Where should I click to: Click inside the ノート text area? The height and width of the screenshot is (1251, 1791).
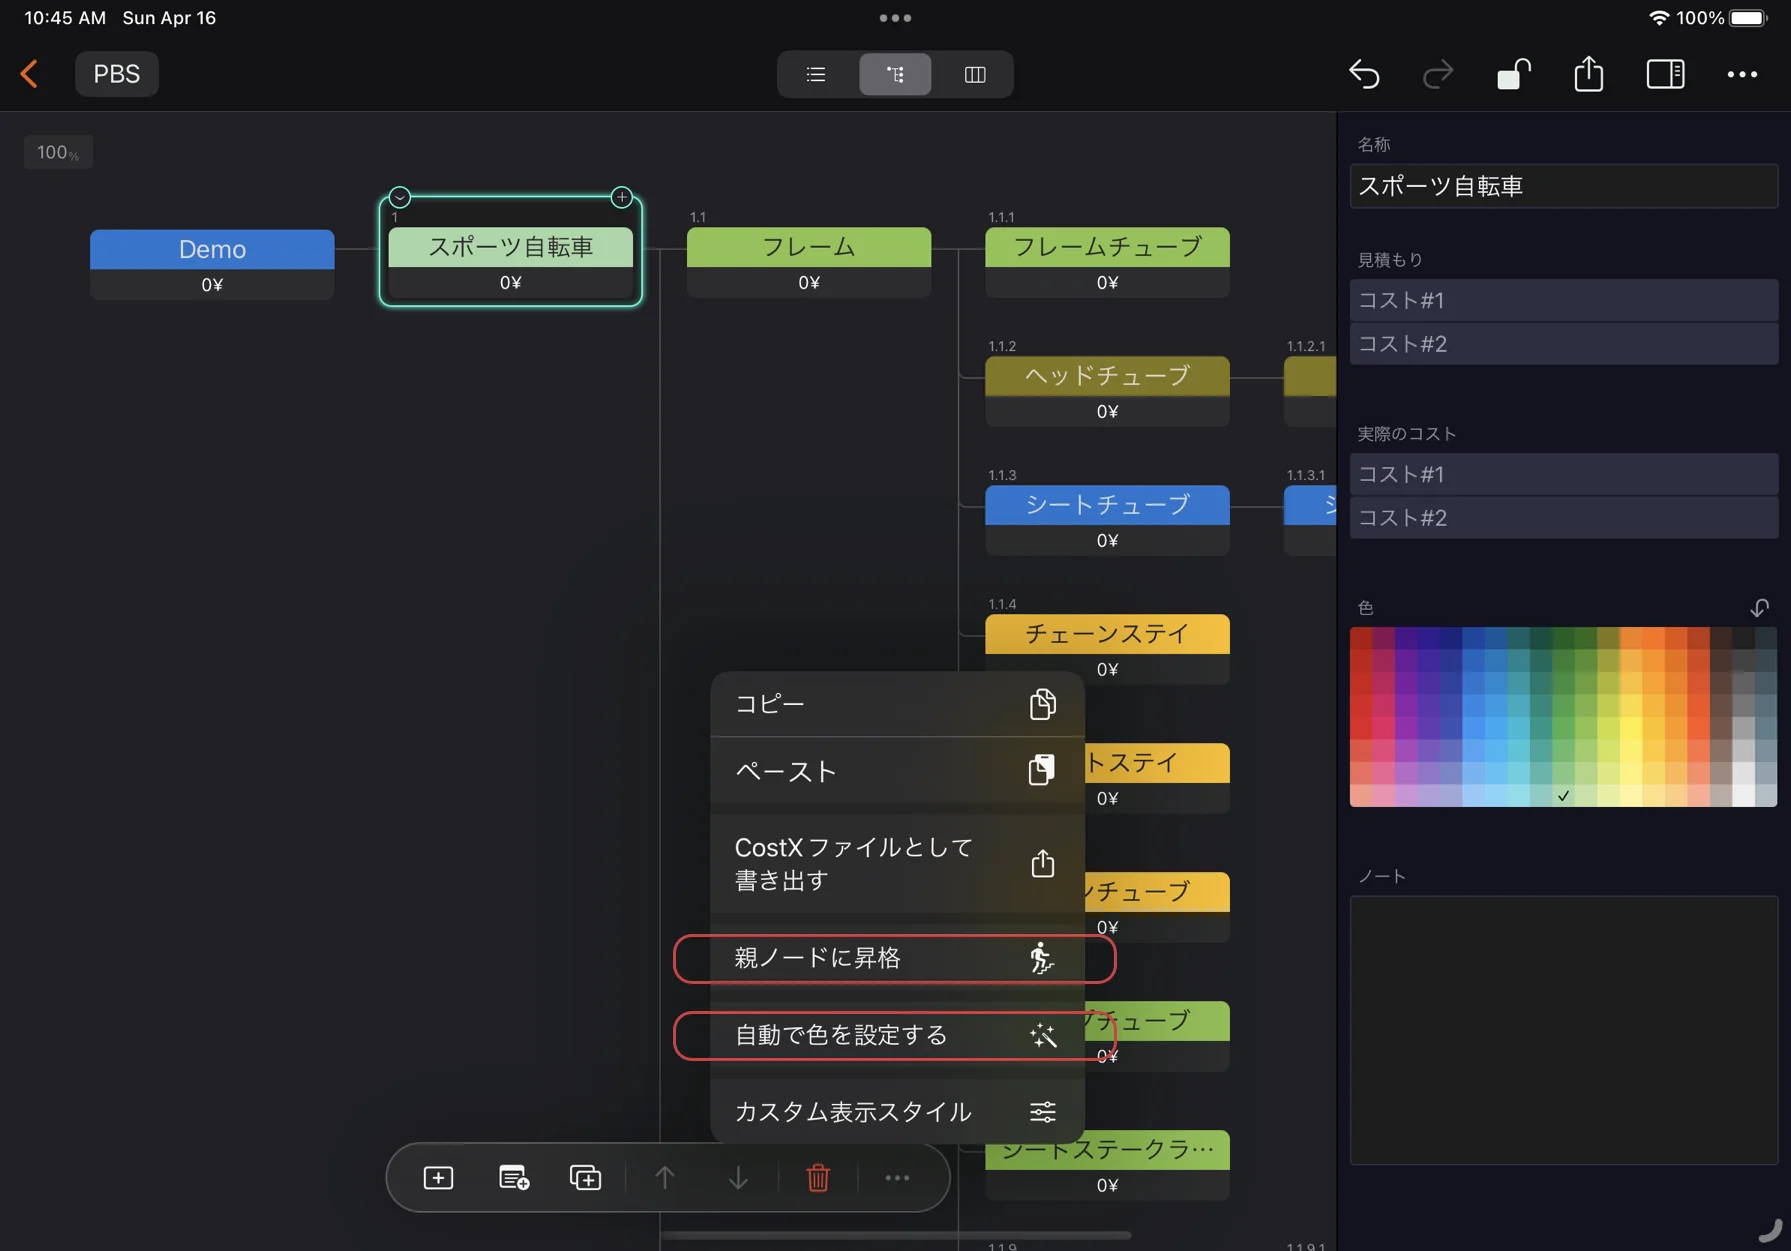1563,1030
